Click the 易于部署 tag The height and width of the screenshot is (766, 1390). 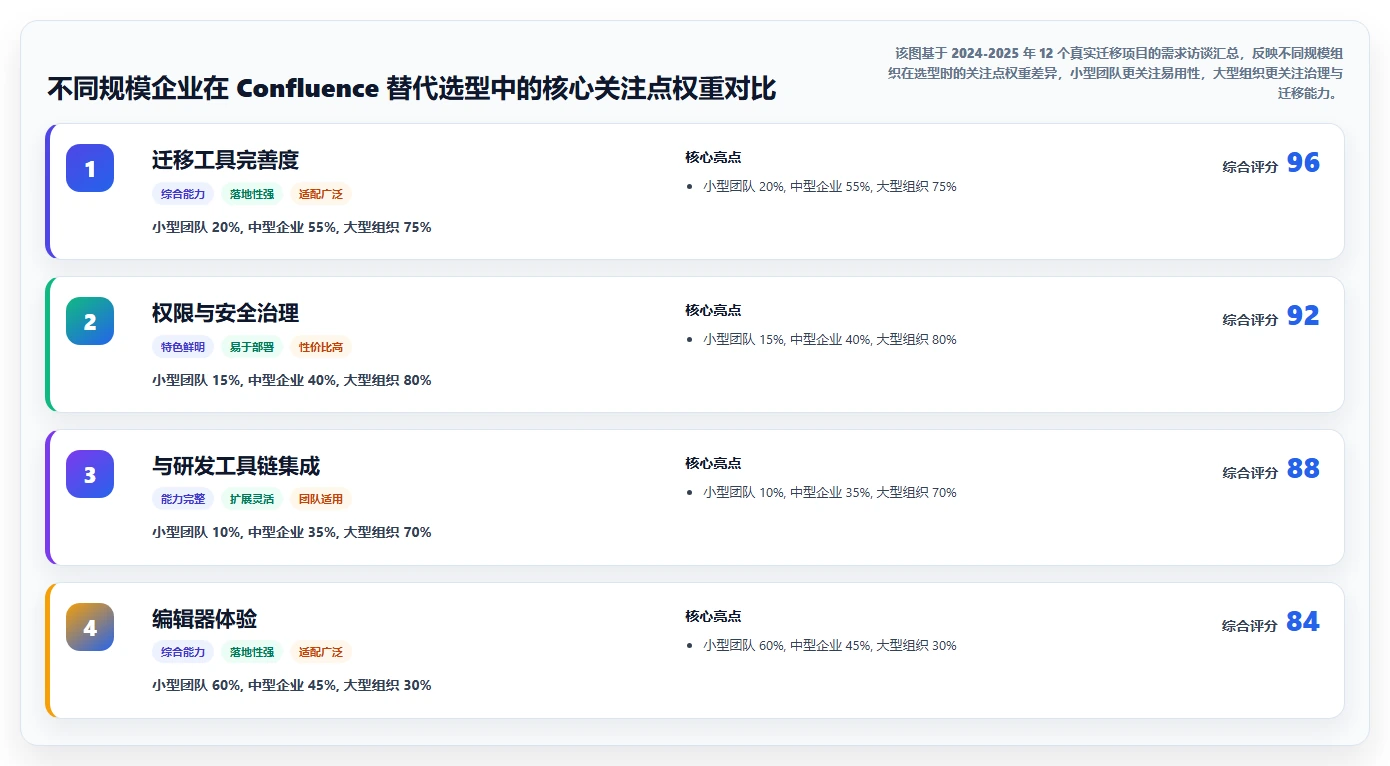point(252,347)
